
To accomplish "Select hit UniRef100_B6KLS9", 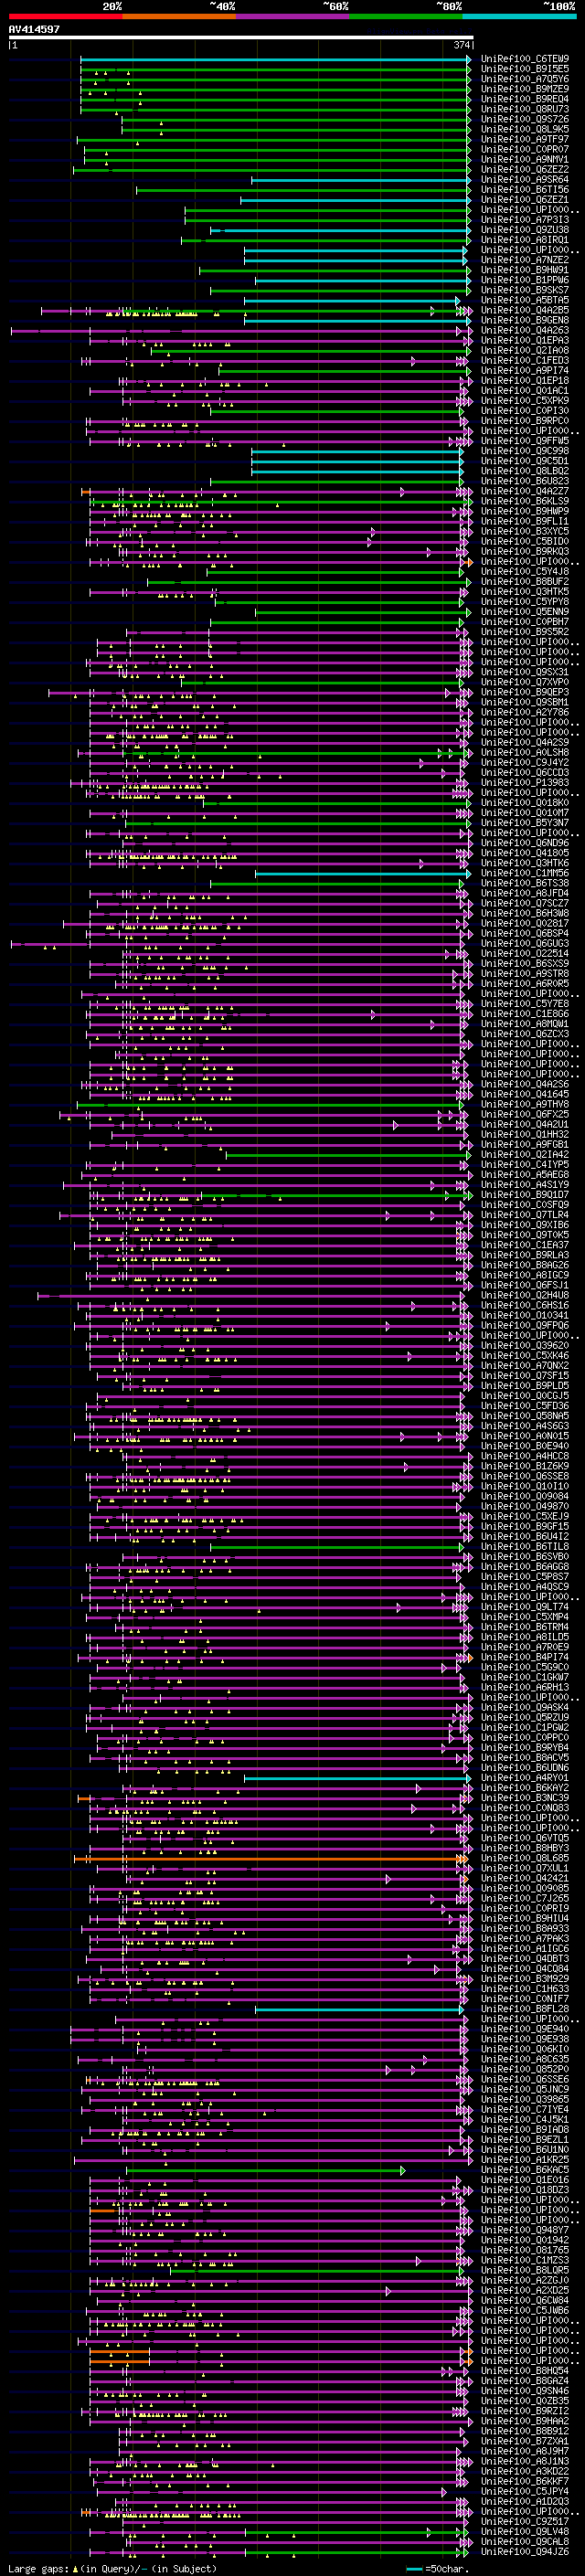I will [x=525, y=501].
